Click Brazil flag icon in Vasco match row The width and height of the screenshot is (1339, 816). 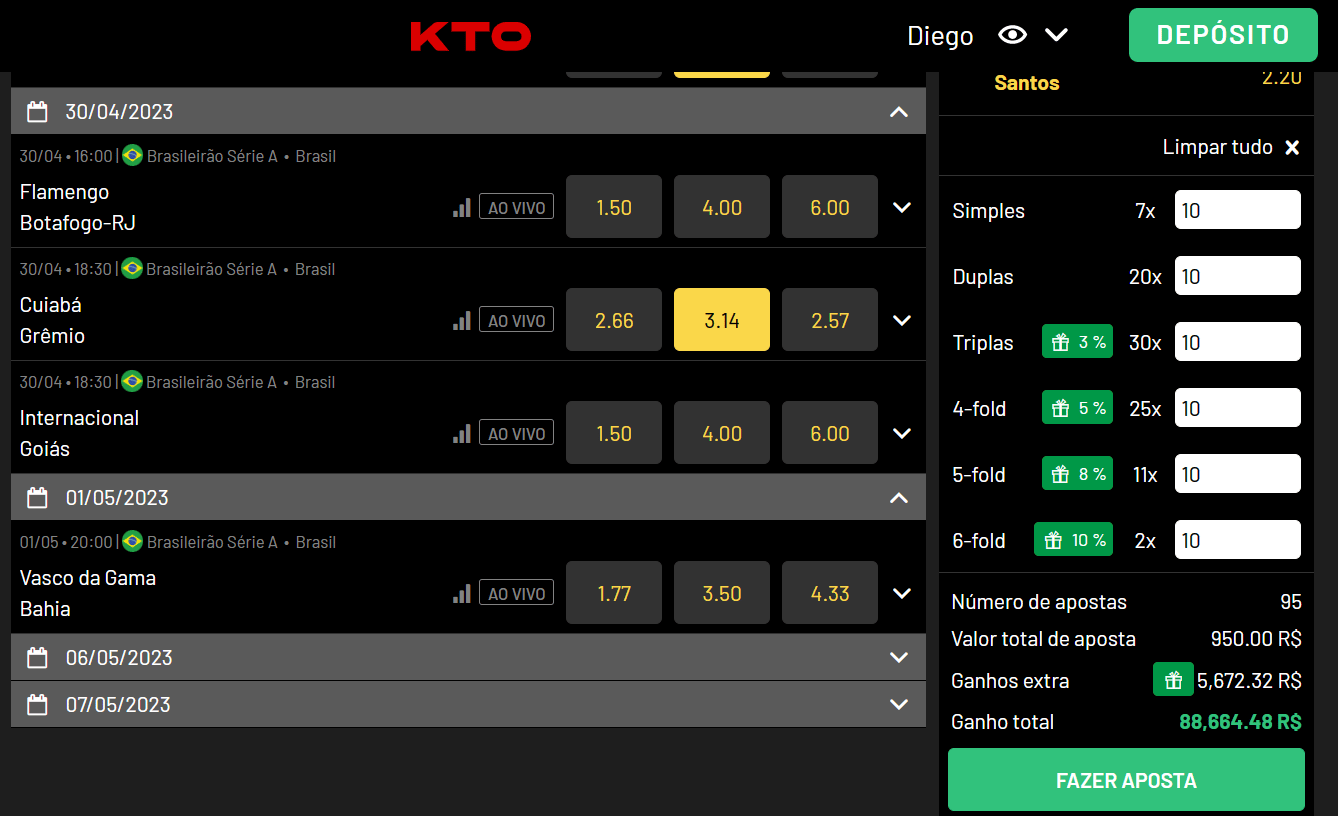pos(132,541)
